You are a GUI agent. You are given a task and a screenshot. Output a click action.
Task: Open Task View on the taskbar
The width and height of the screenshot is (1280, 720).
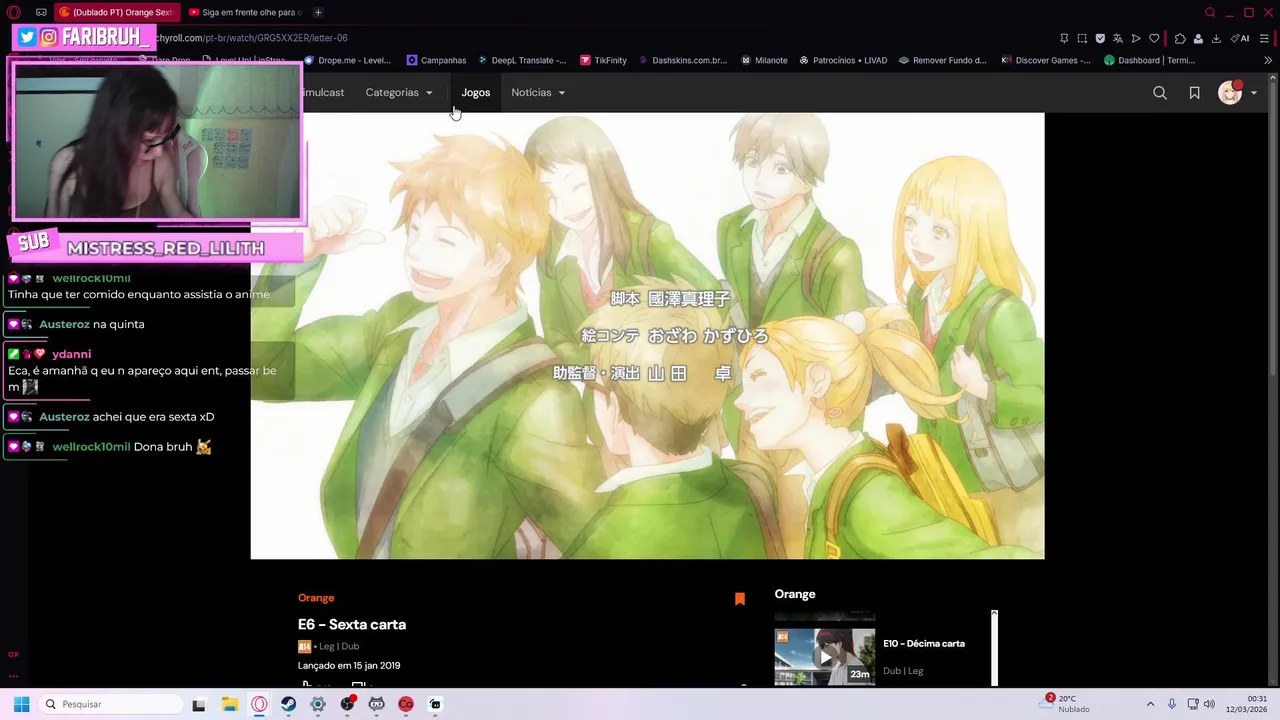(x=199, y=704)
